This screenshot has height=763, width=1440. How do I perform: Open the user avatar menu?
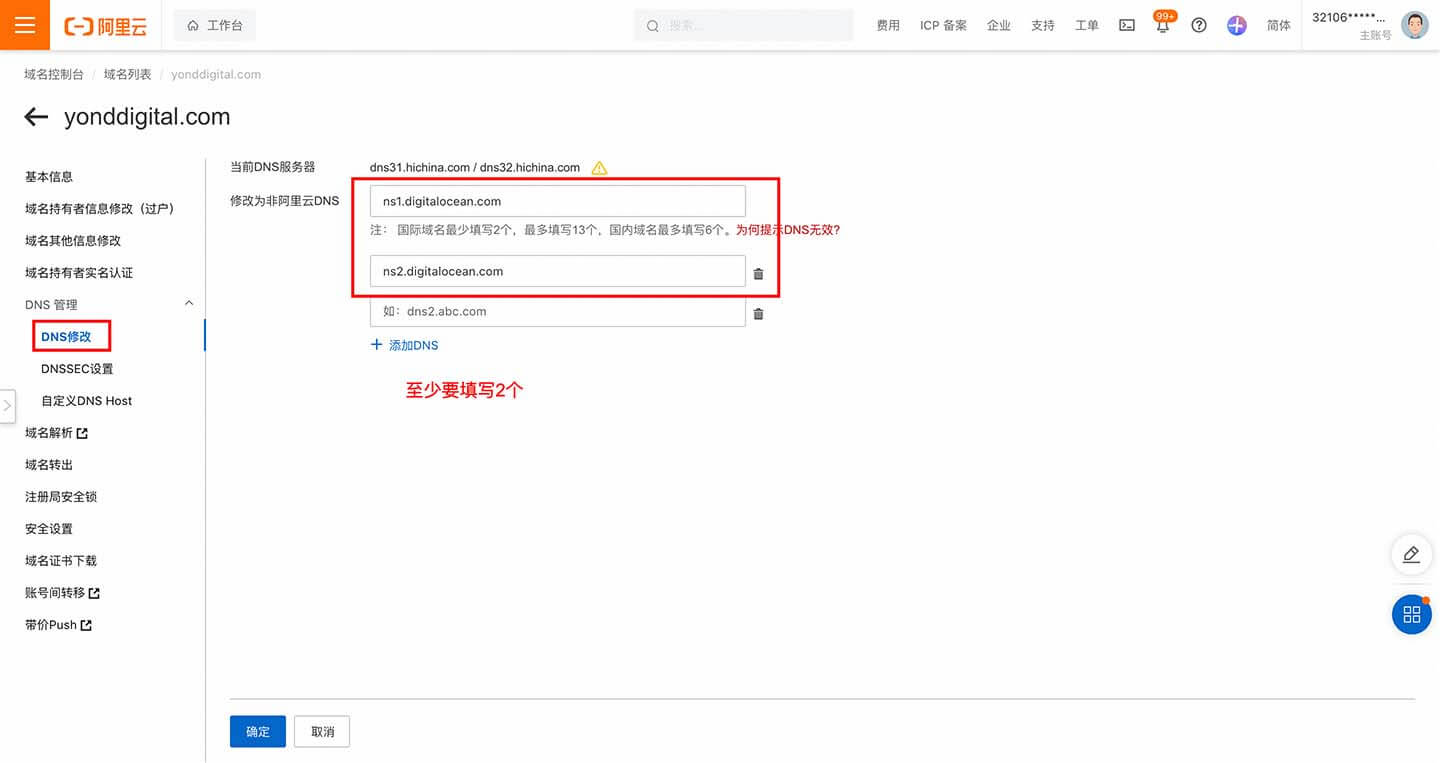(x=1414, y=25)
